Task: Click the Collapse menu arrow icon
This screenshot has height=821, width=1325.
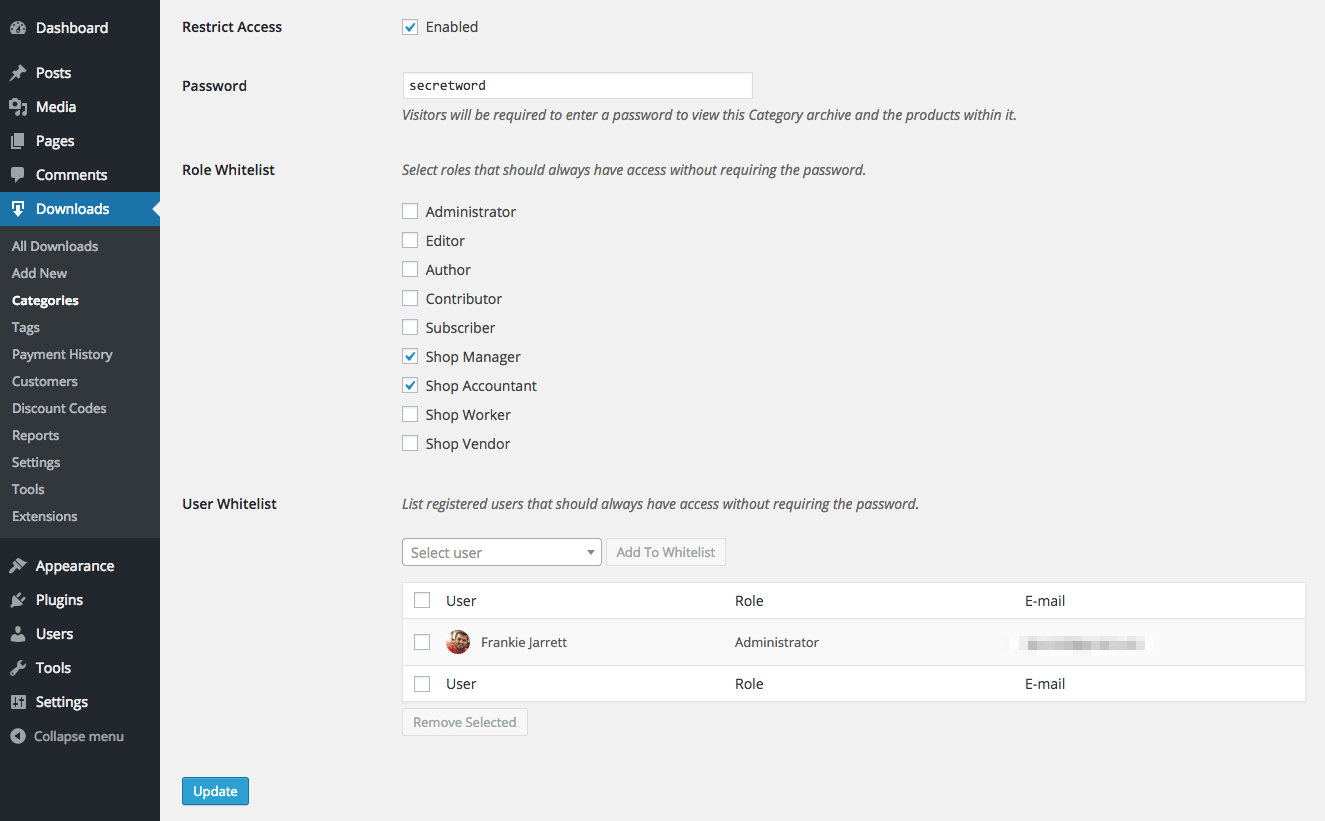Action: coord(18,736)
